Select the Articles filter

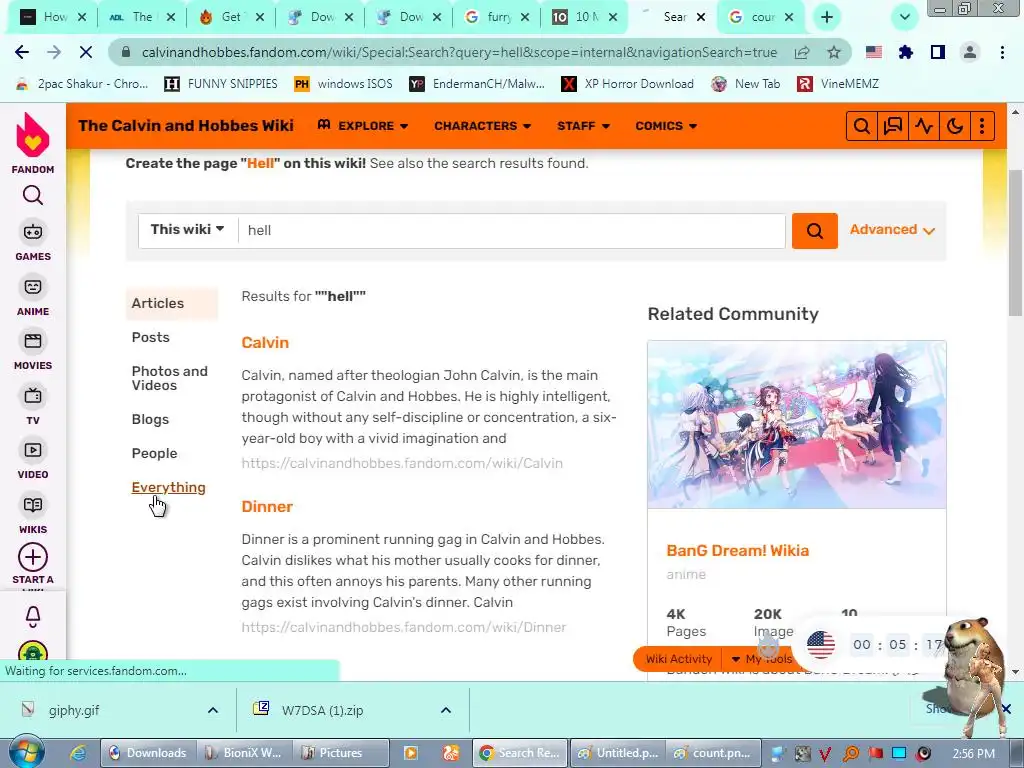tap(172, 303)
